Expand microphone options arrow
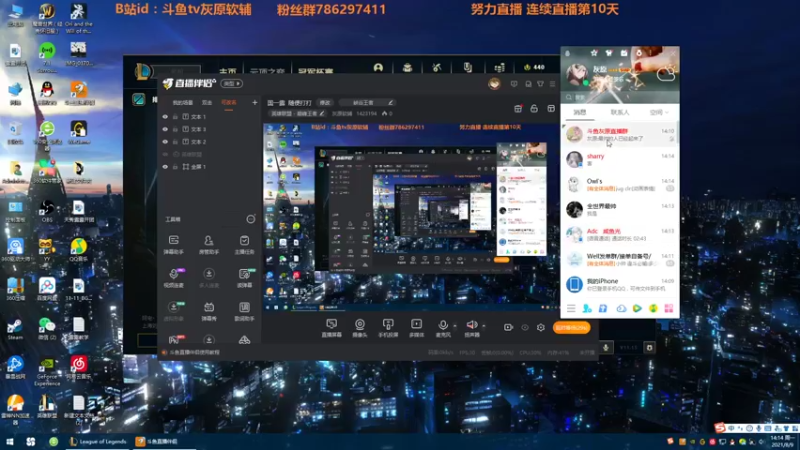 [455, 326]
